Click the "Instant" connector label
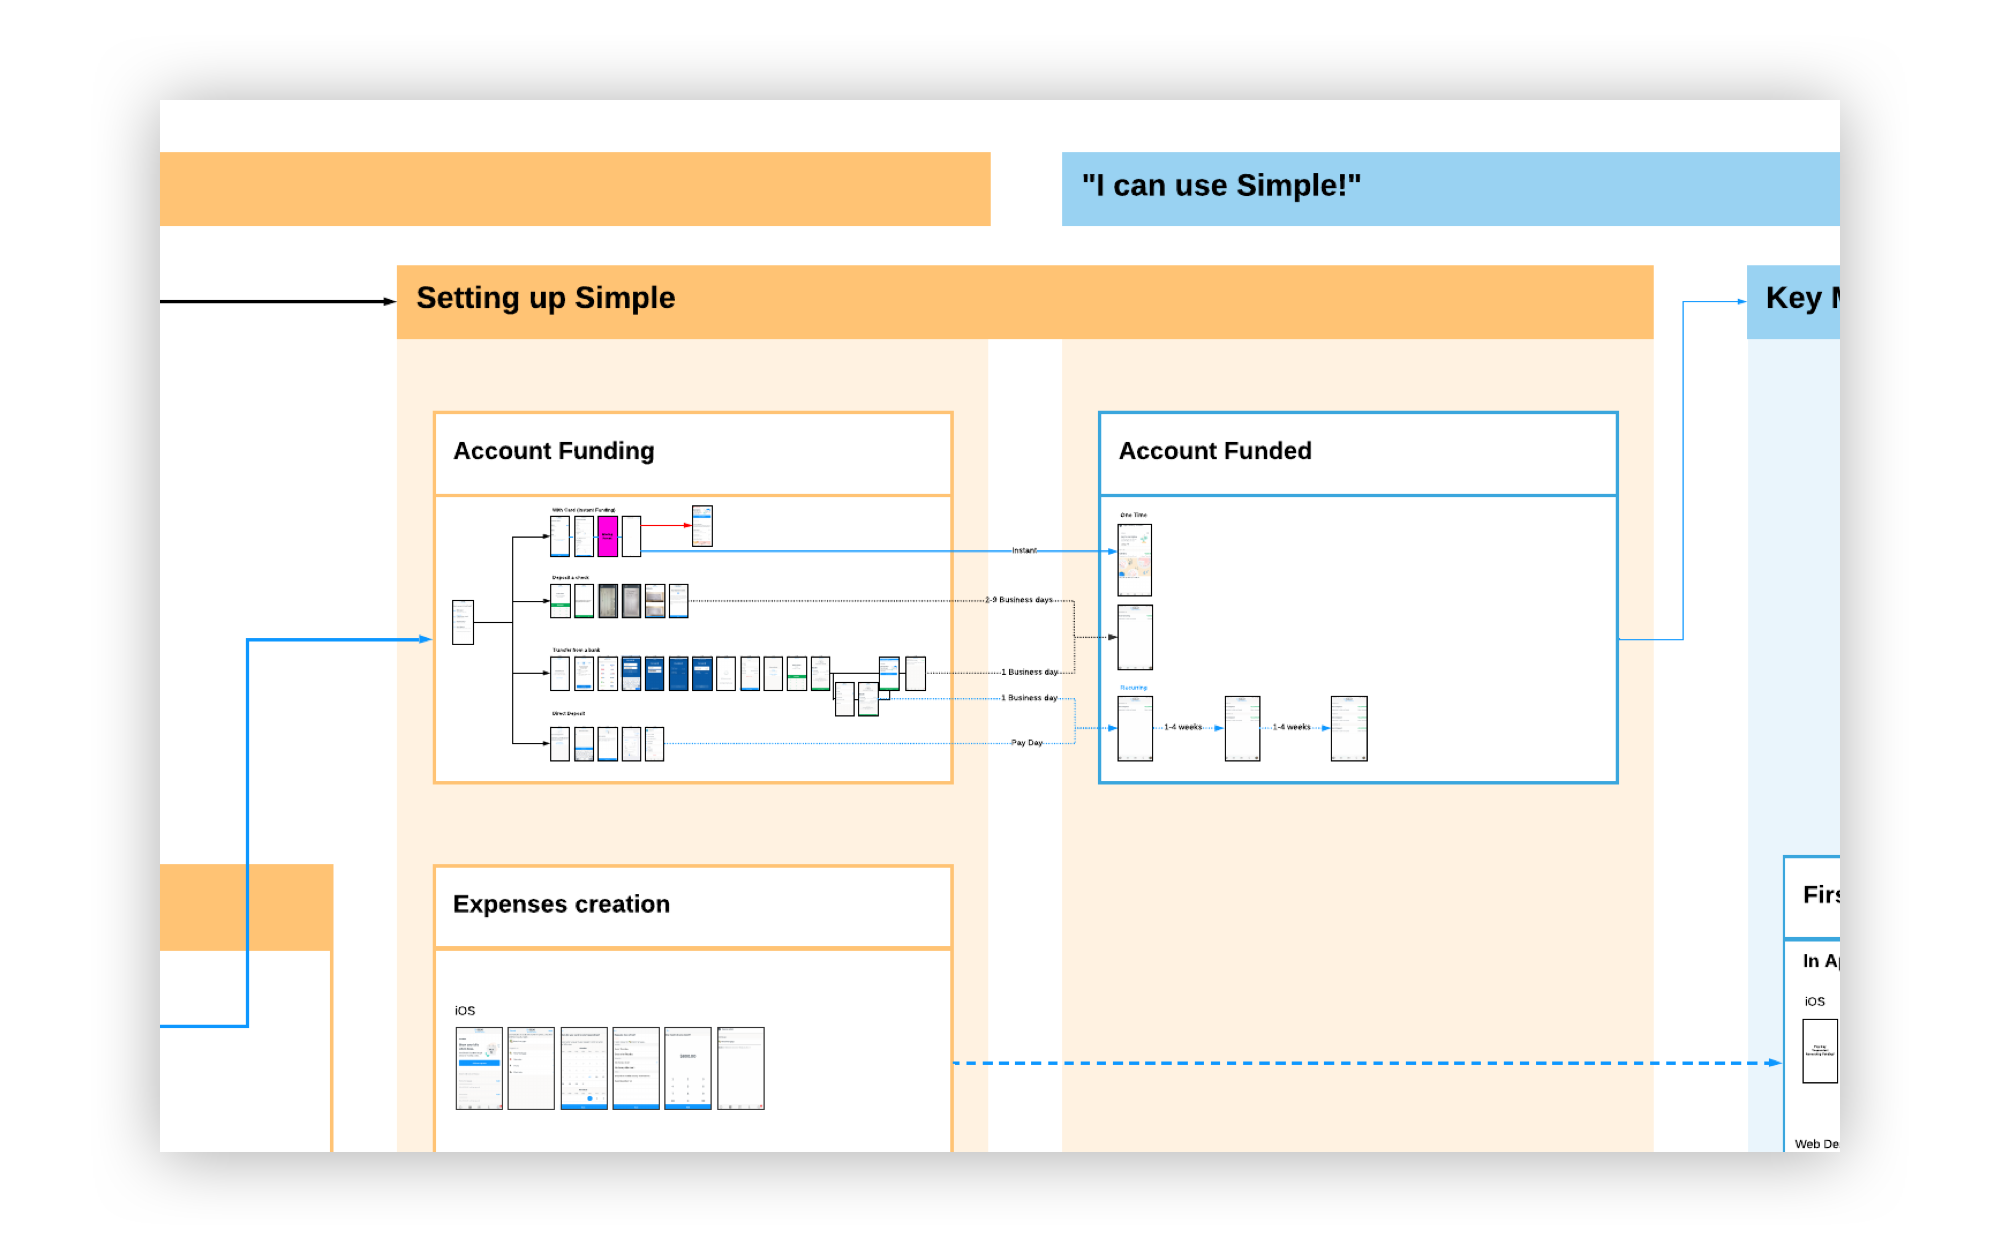2000x1252 pixels. [1024, 551]
